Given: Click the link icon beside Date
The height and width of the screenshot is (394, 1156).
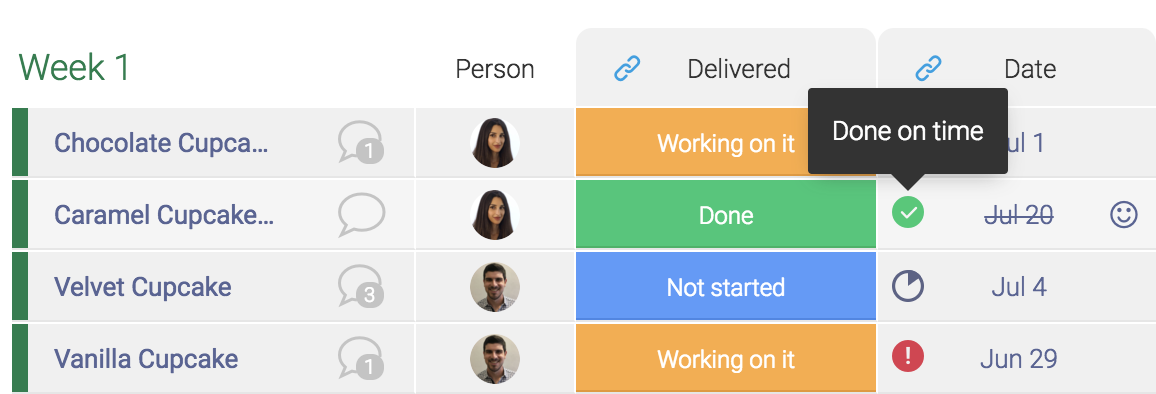Looking at the screenshot, I should [929, 69].
